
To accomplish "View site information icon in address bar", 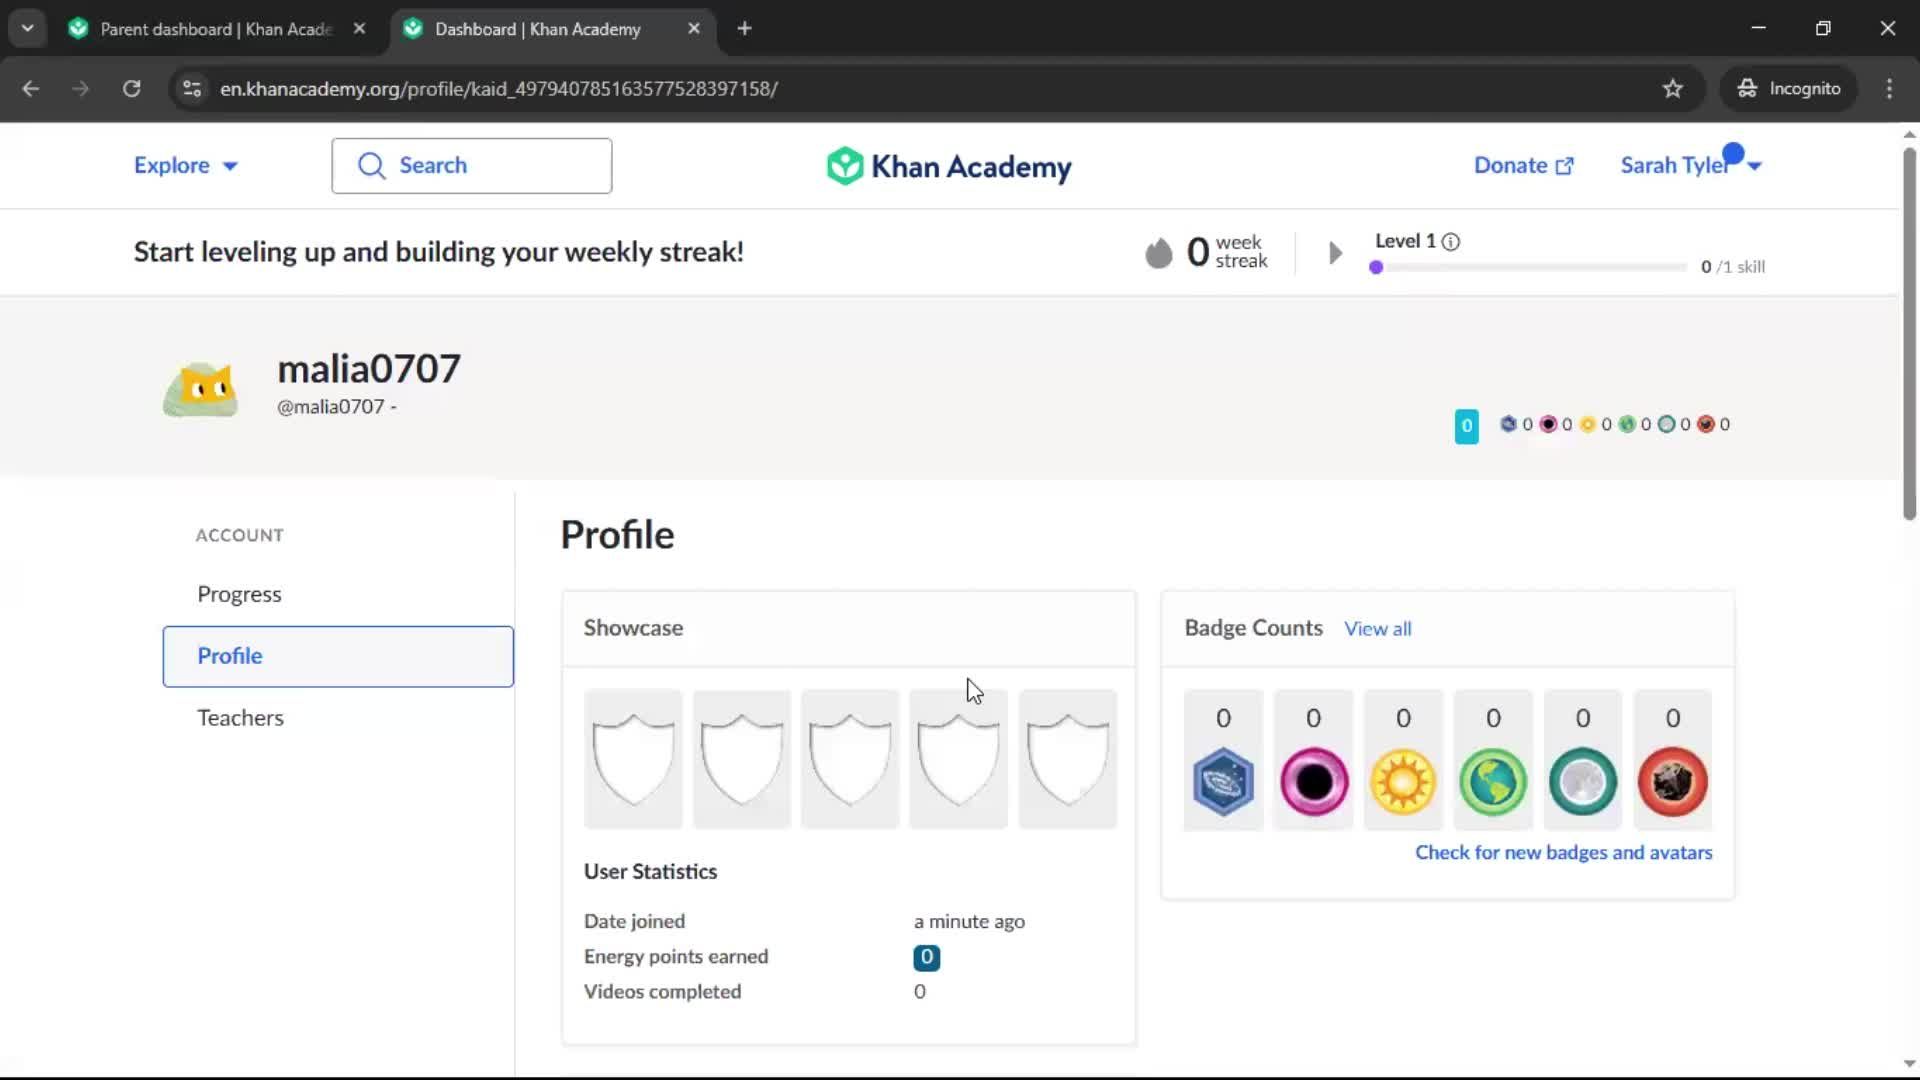I will 192,89.
